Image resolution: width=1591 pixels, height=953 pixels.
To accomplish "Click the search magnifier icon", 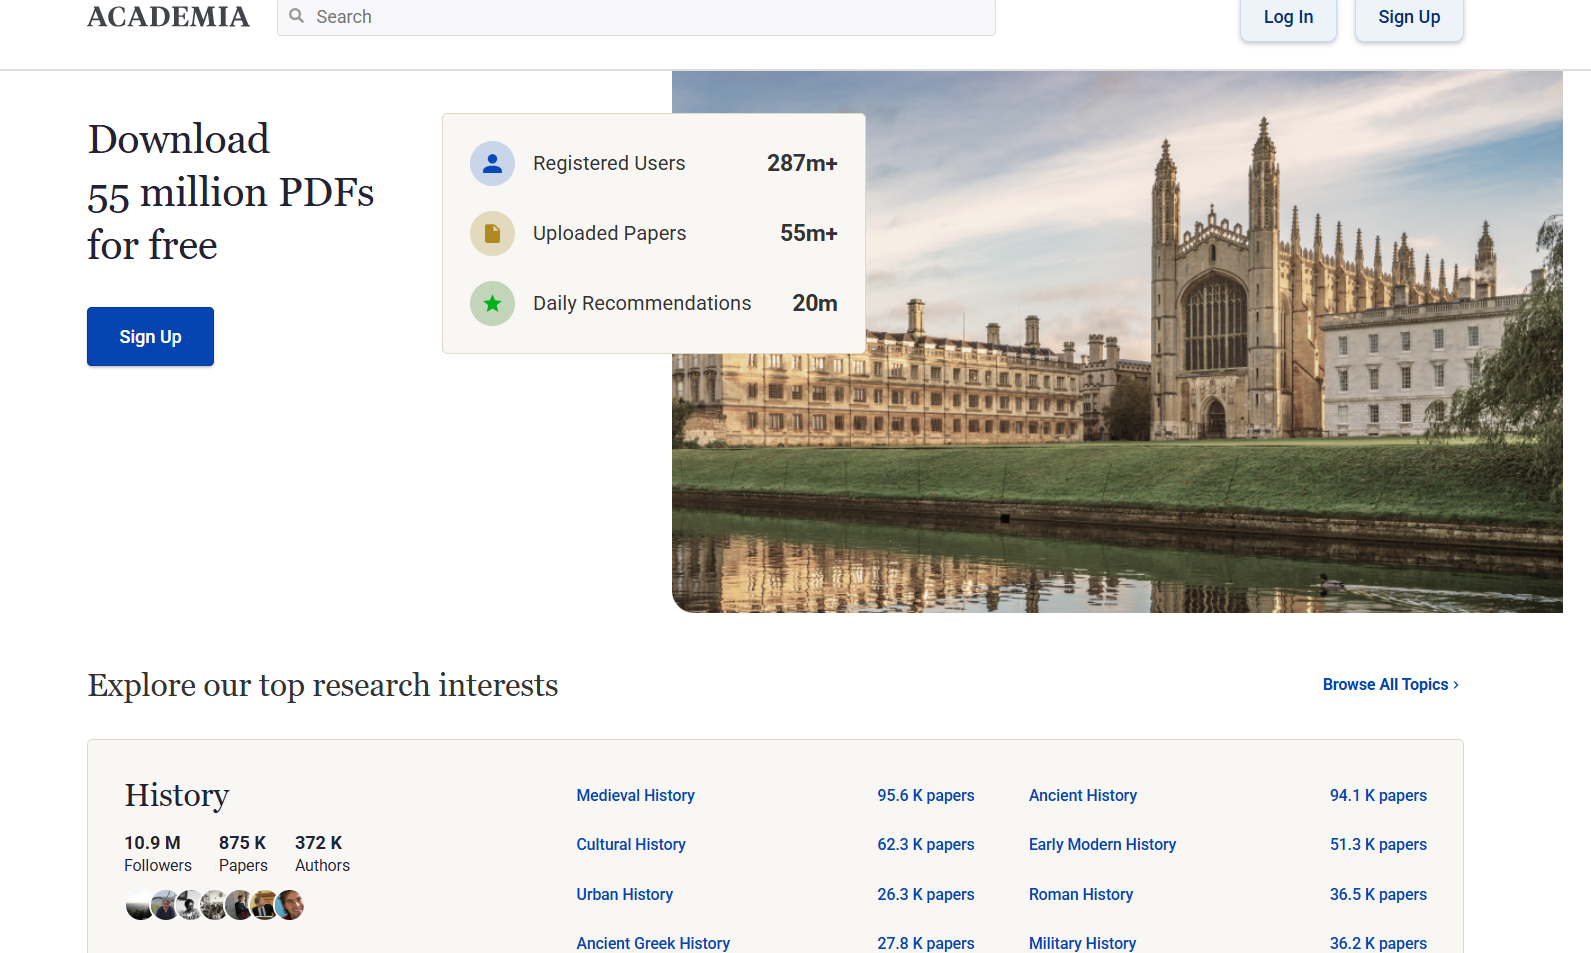I will click(297, 16).
